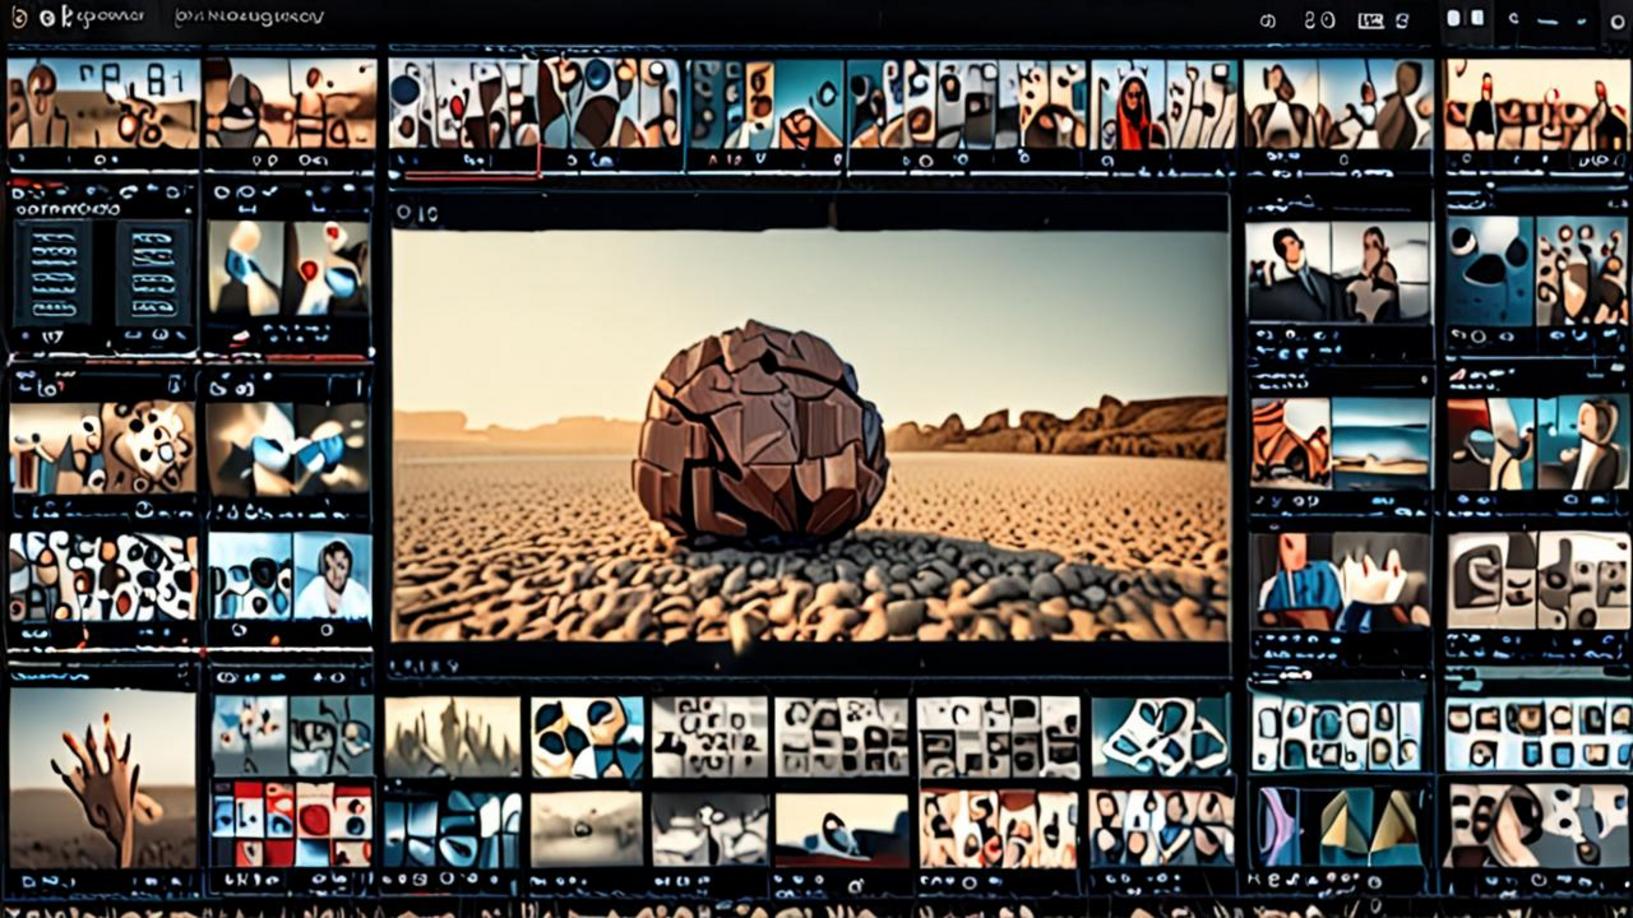Enable the right square view switch in top toolbar
This screenshot has height=918, width=1633.
(x=1477, y=18)
